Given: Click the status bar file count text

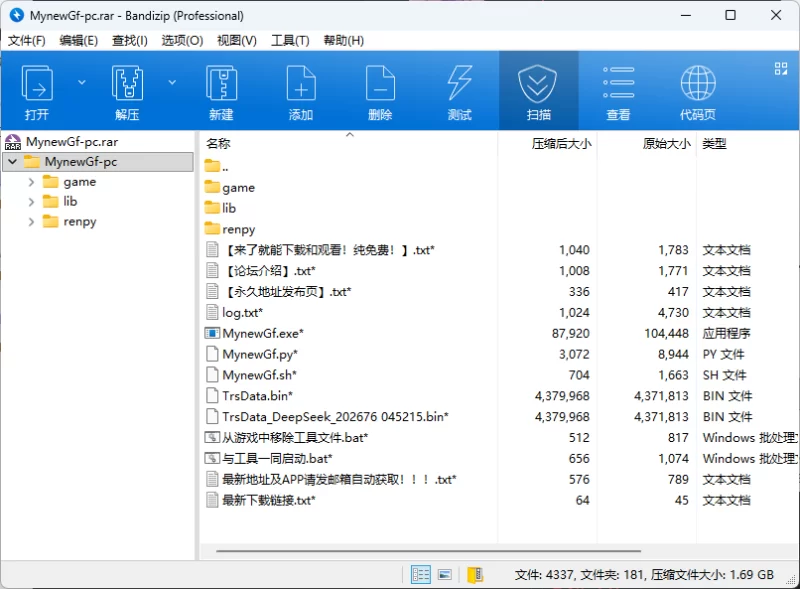Looking at the screenshot, I should 644,575.
